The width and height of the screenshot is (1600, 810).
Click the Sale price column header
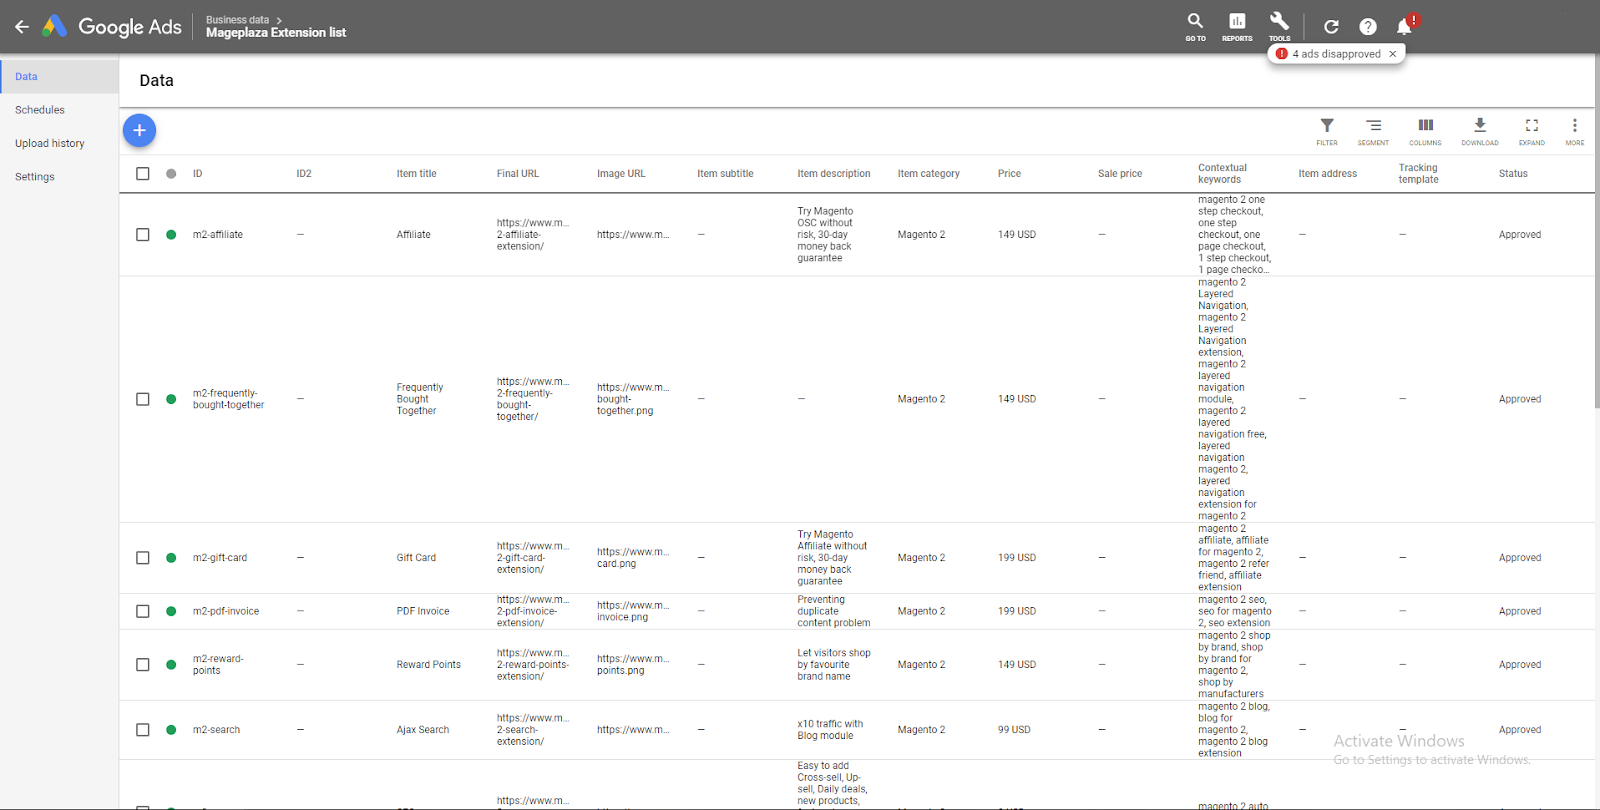1120,174
